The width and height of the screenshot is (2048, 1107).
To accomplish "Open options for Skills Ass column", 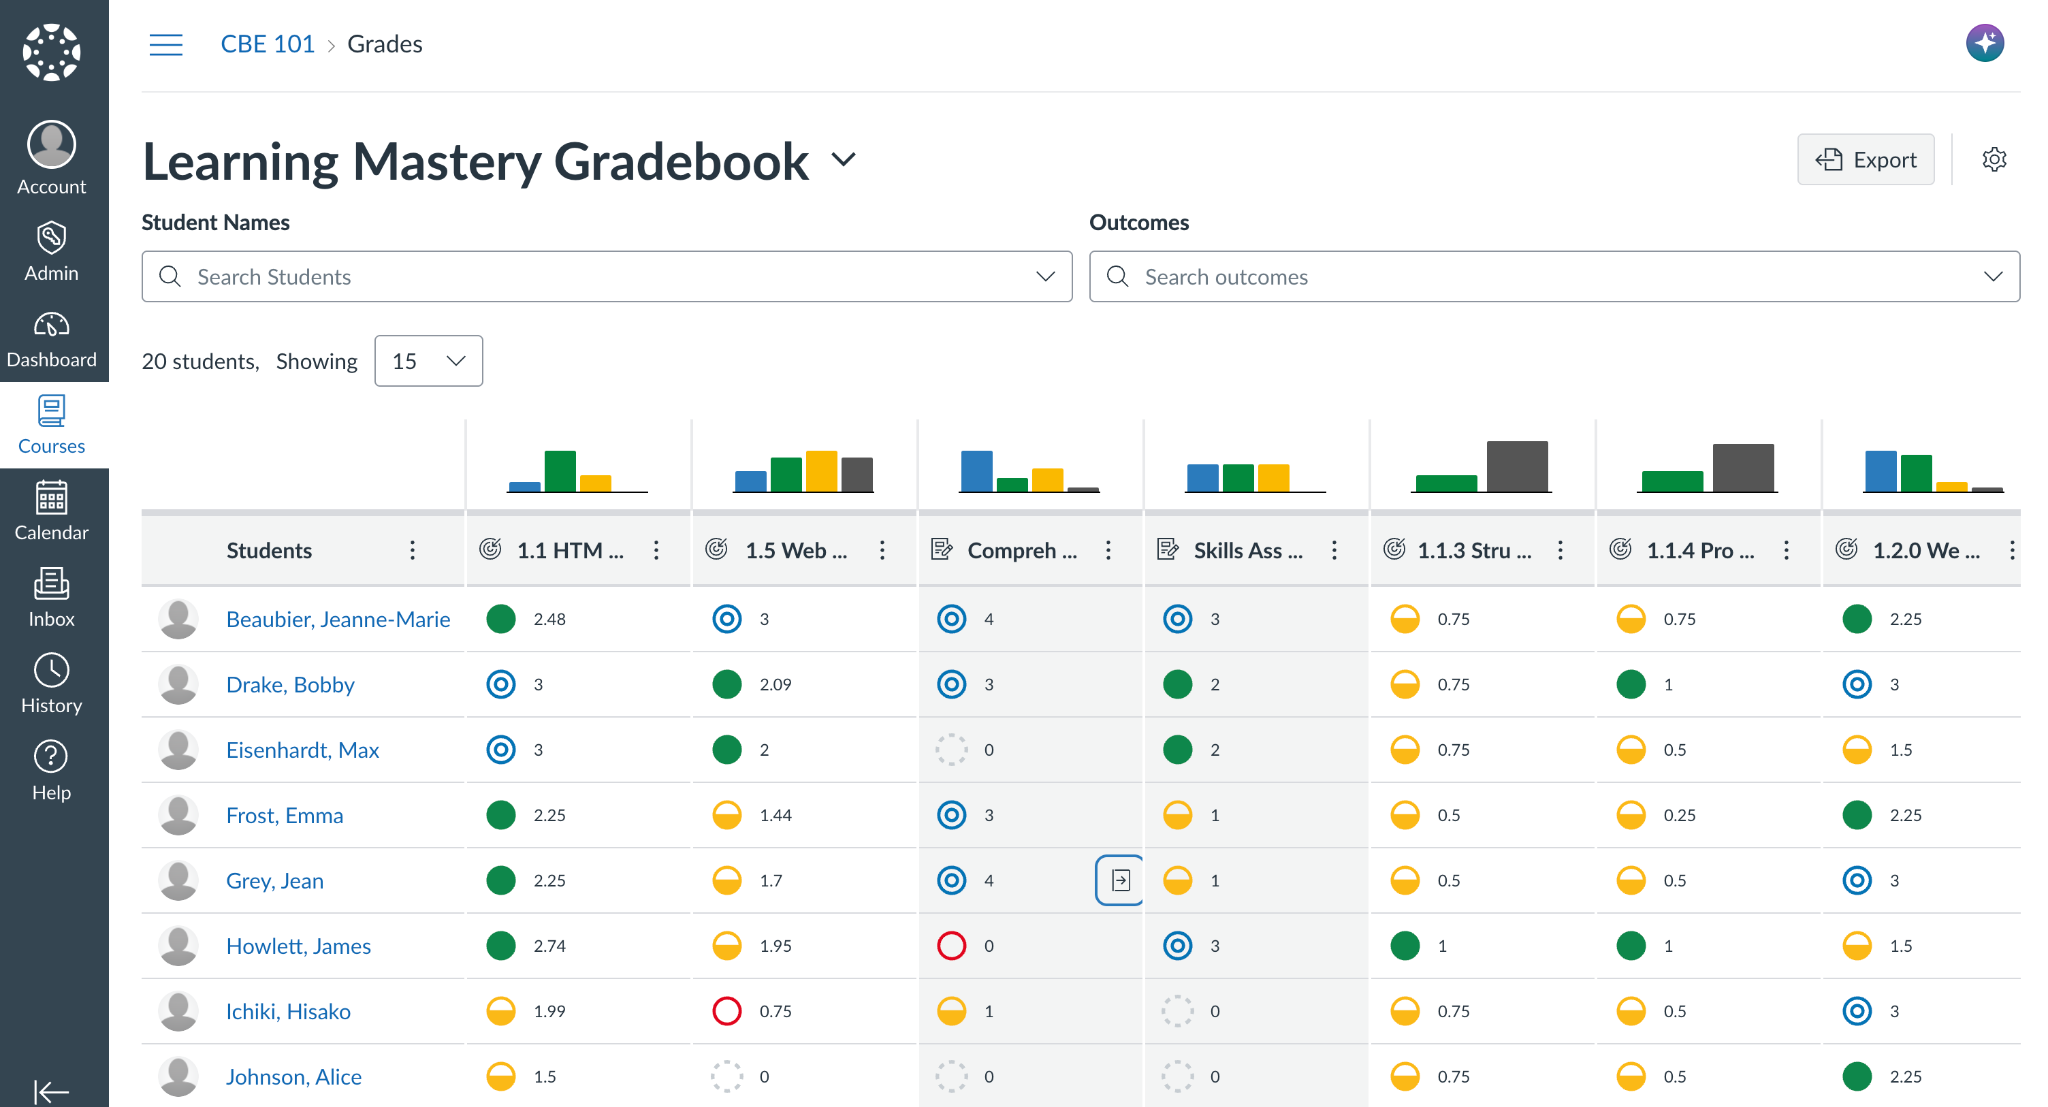I will [1334, 550].
